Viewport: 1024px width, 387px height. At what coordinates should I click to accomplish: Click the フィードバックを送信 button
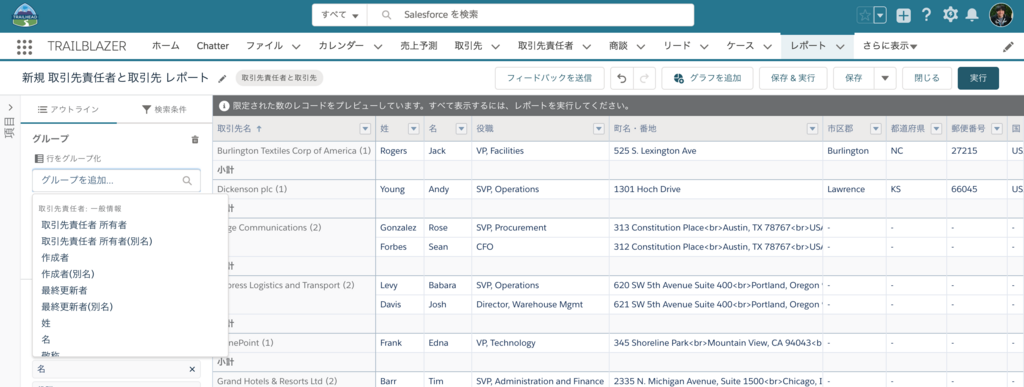[x=549, y=78]
